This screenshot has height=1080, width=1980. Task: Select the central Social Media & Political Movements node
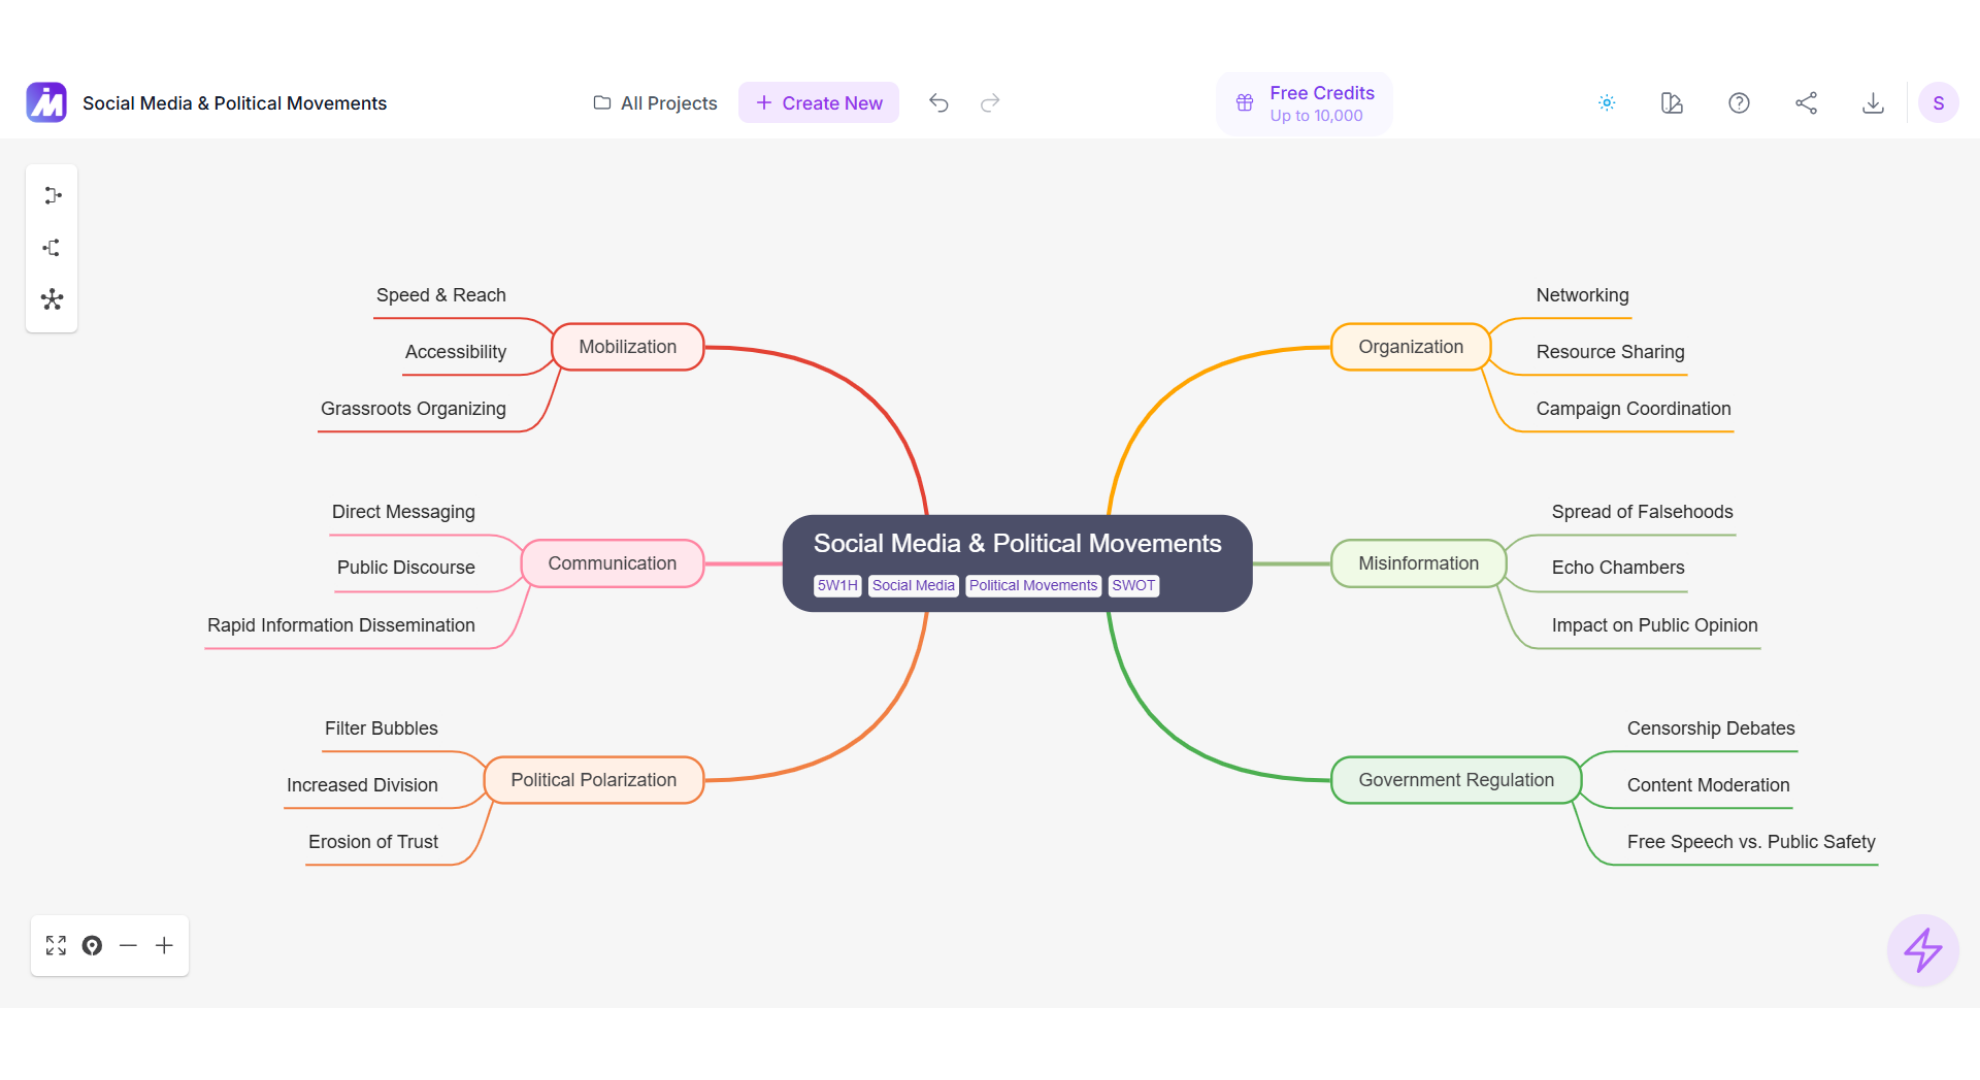[1017, 563]
